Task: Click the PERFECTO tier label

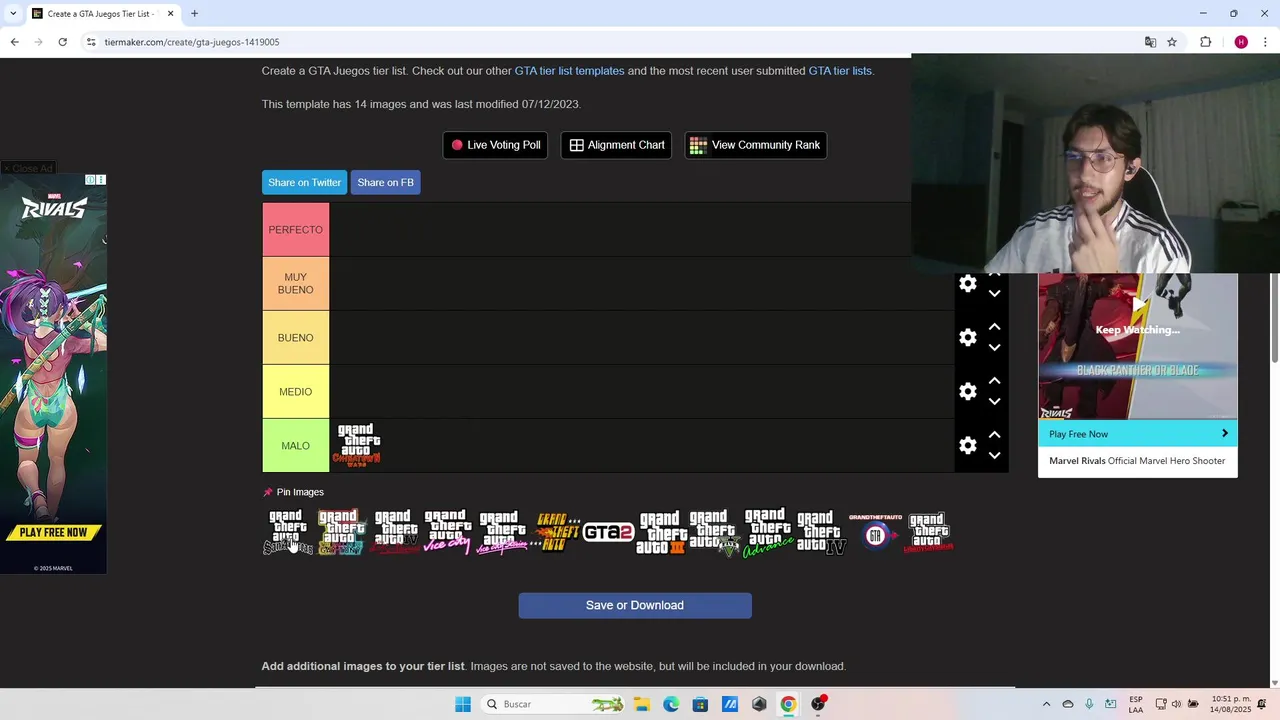Action: point(295,230)
